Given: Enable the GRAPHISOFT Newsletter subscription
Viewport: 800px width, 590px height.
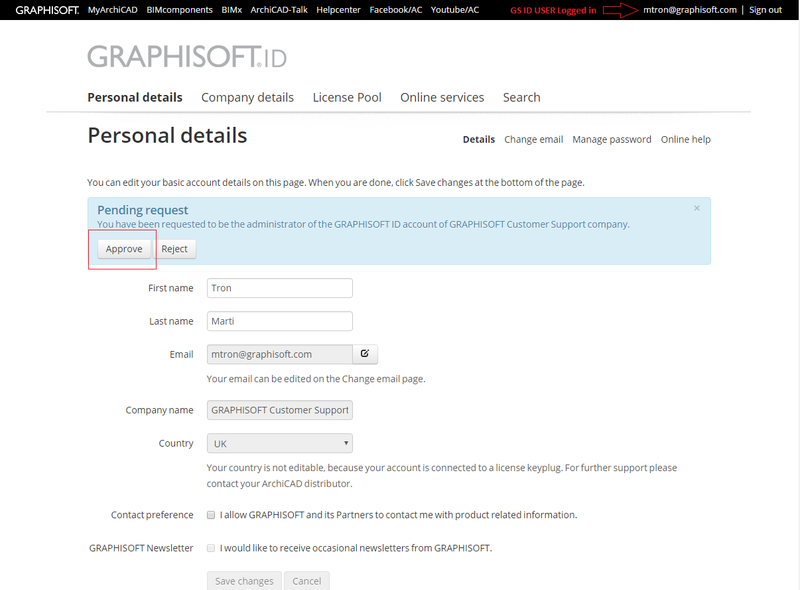Looking at the screenshot, I should (x=211, y=547).
